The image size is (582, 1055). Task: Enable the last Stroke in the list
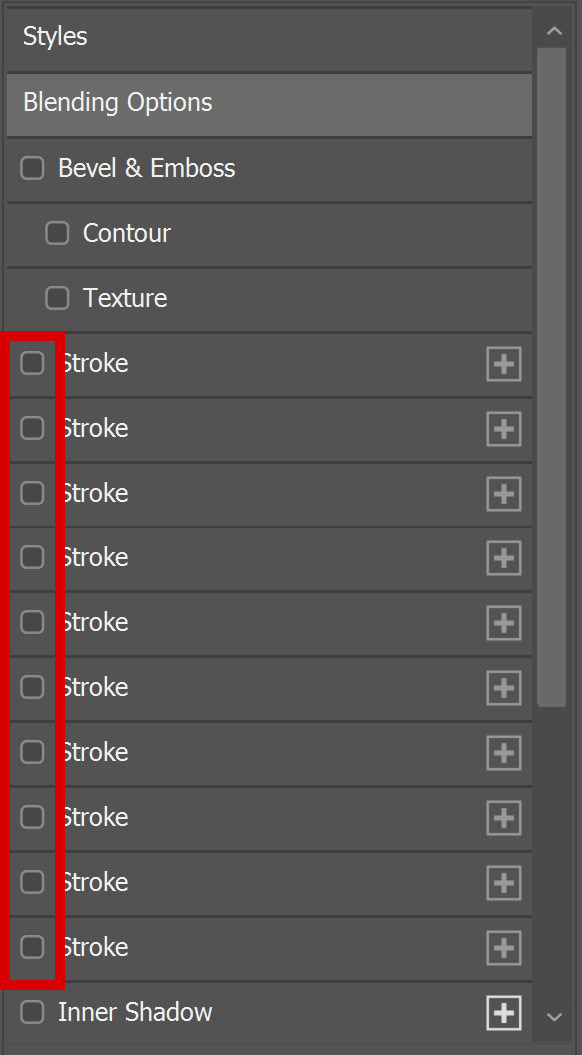click(31, 948)
